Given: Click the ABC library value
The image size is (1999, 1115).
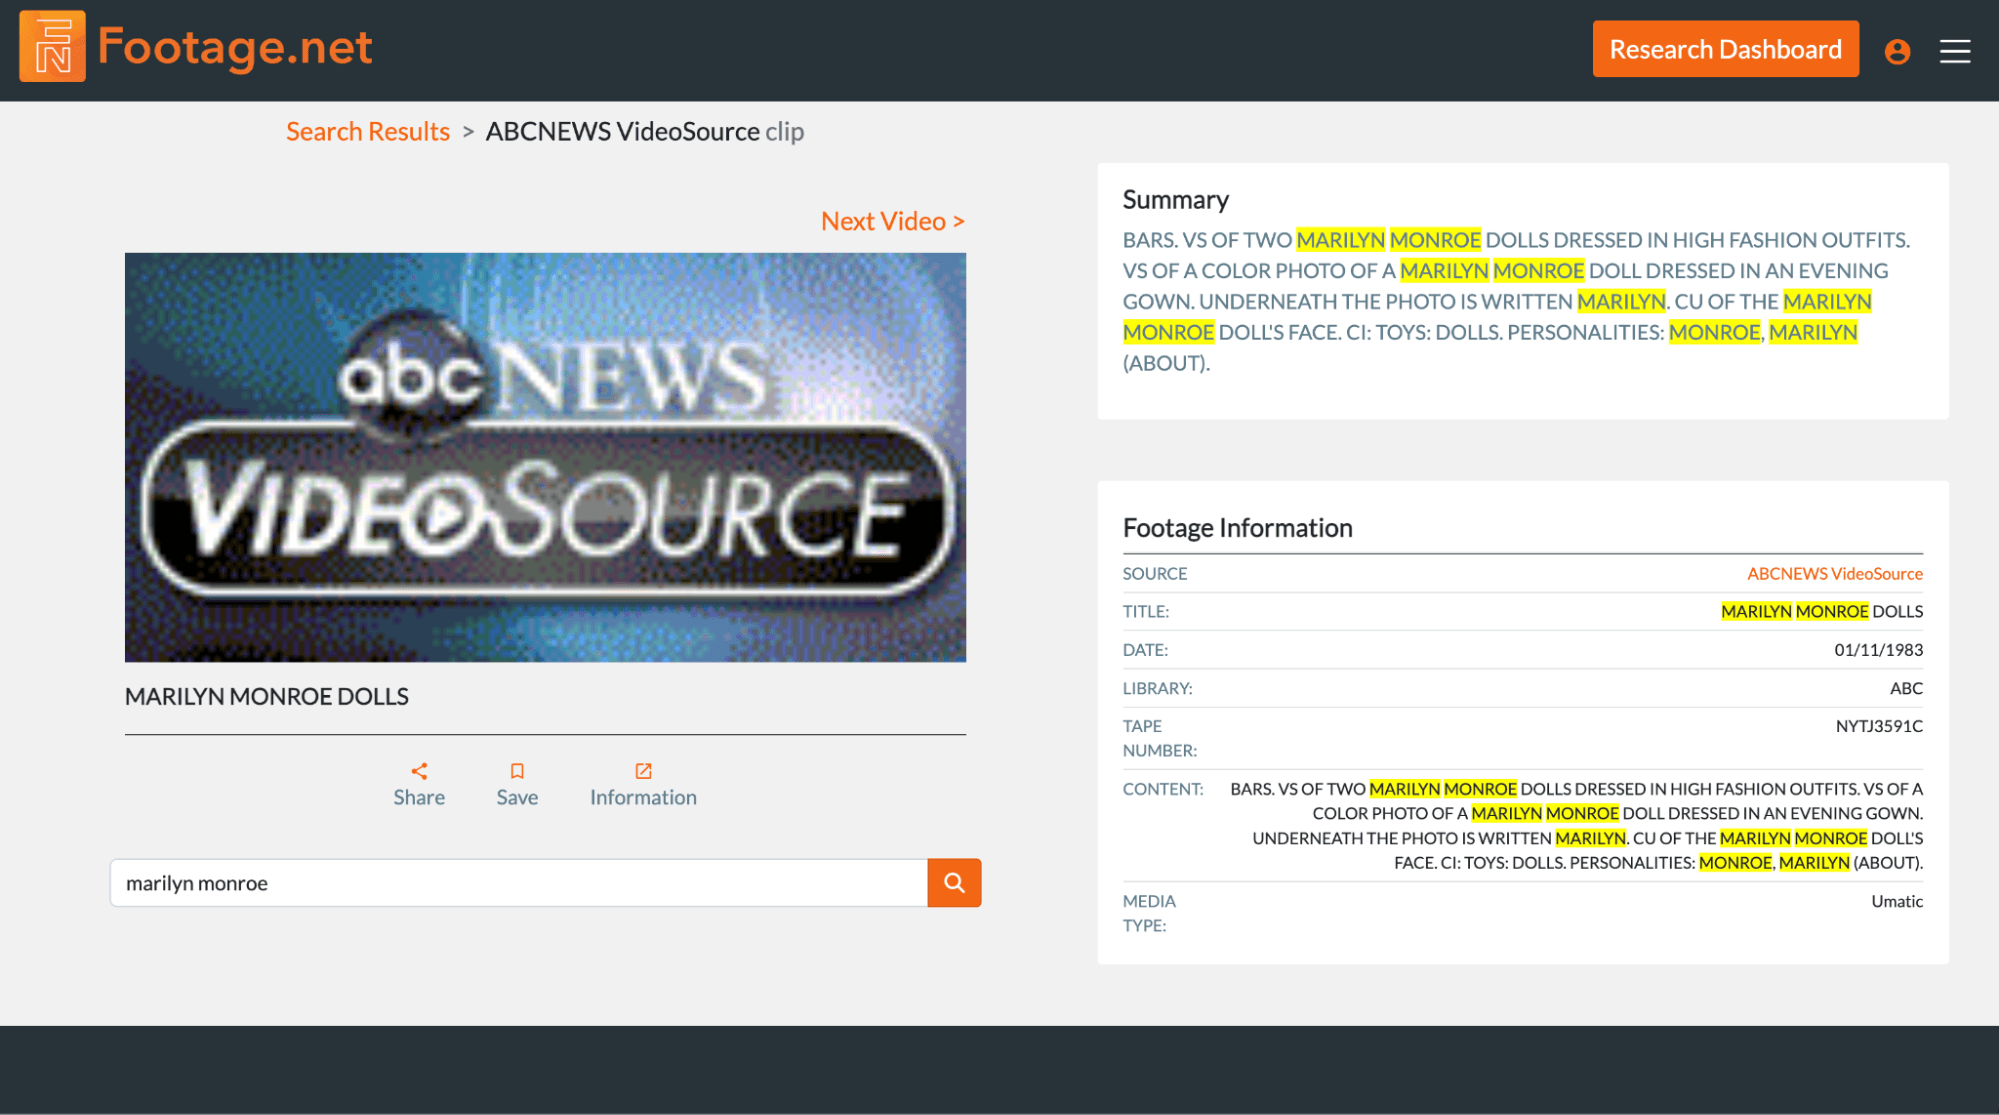Looking at the screenshot, I should click(1906, 688).
